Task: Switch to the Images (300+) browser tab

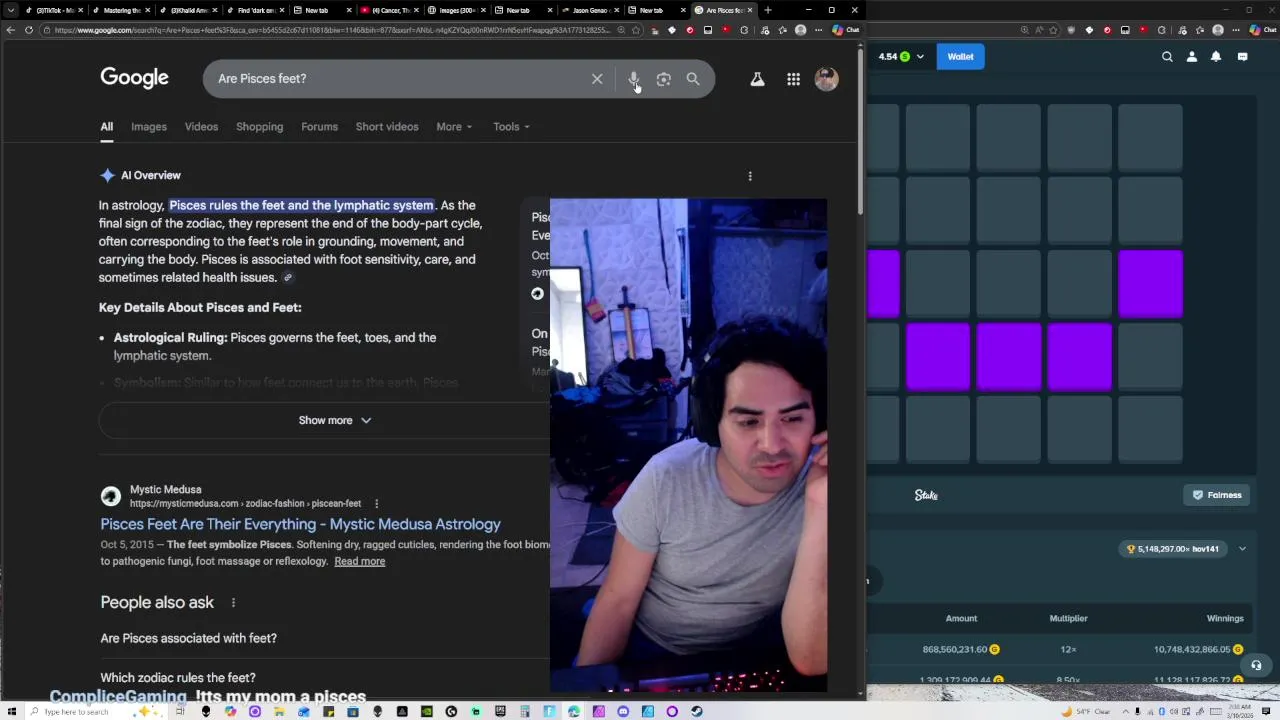Action: click(456, 10)
